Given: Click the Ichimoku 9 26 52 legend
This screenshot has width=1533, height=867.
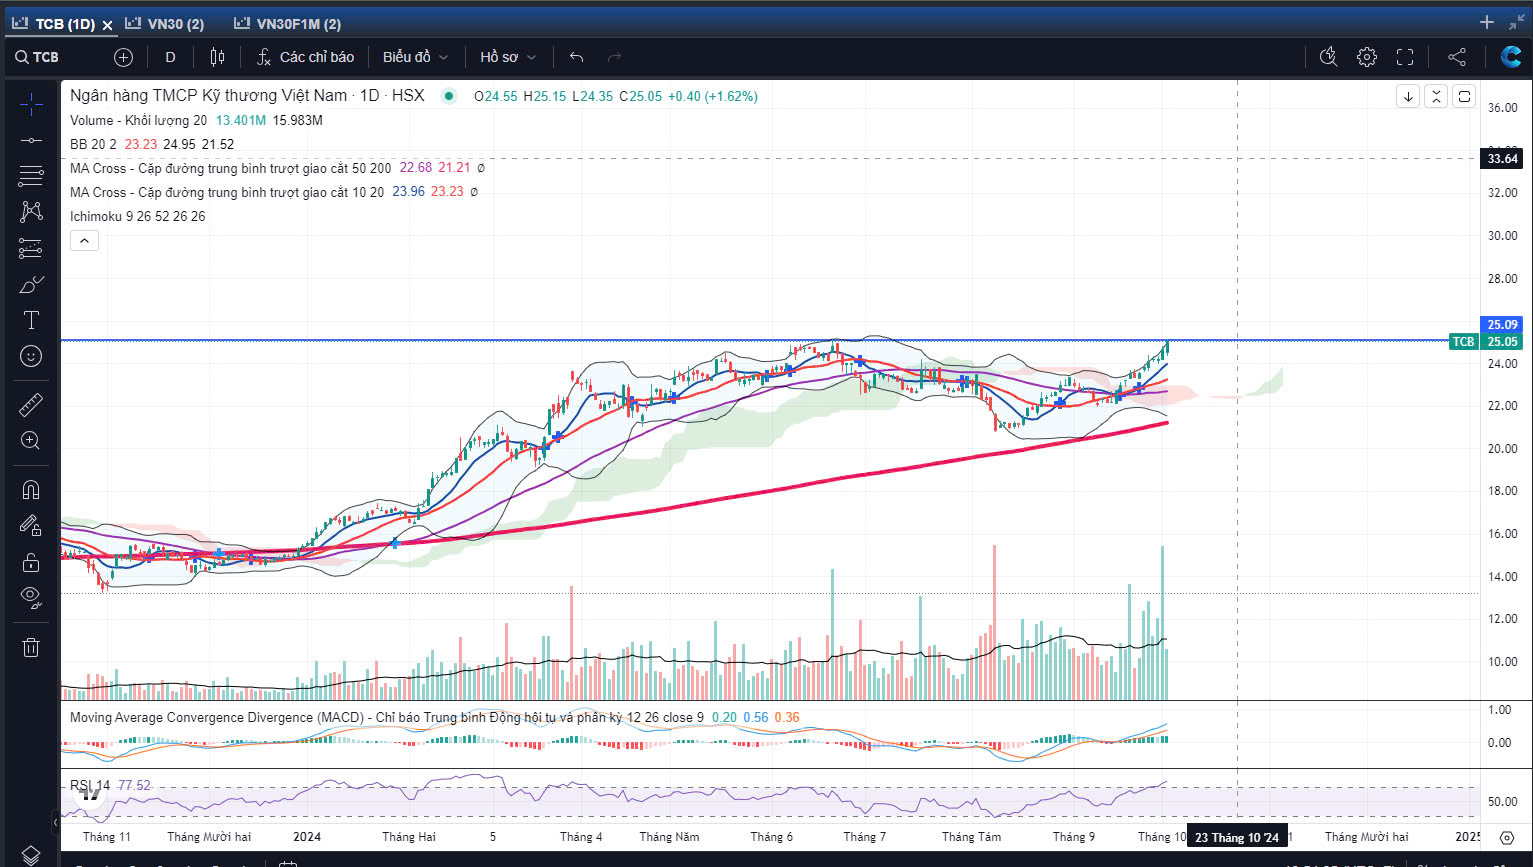Looking at the screenshot, I should click(137, 216).
